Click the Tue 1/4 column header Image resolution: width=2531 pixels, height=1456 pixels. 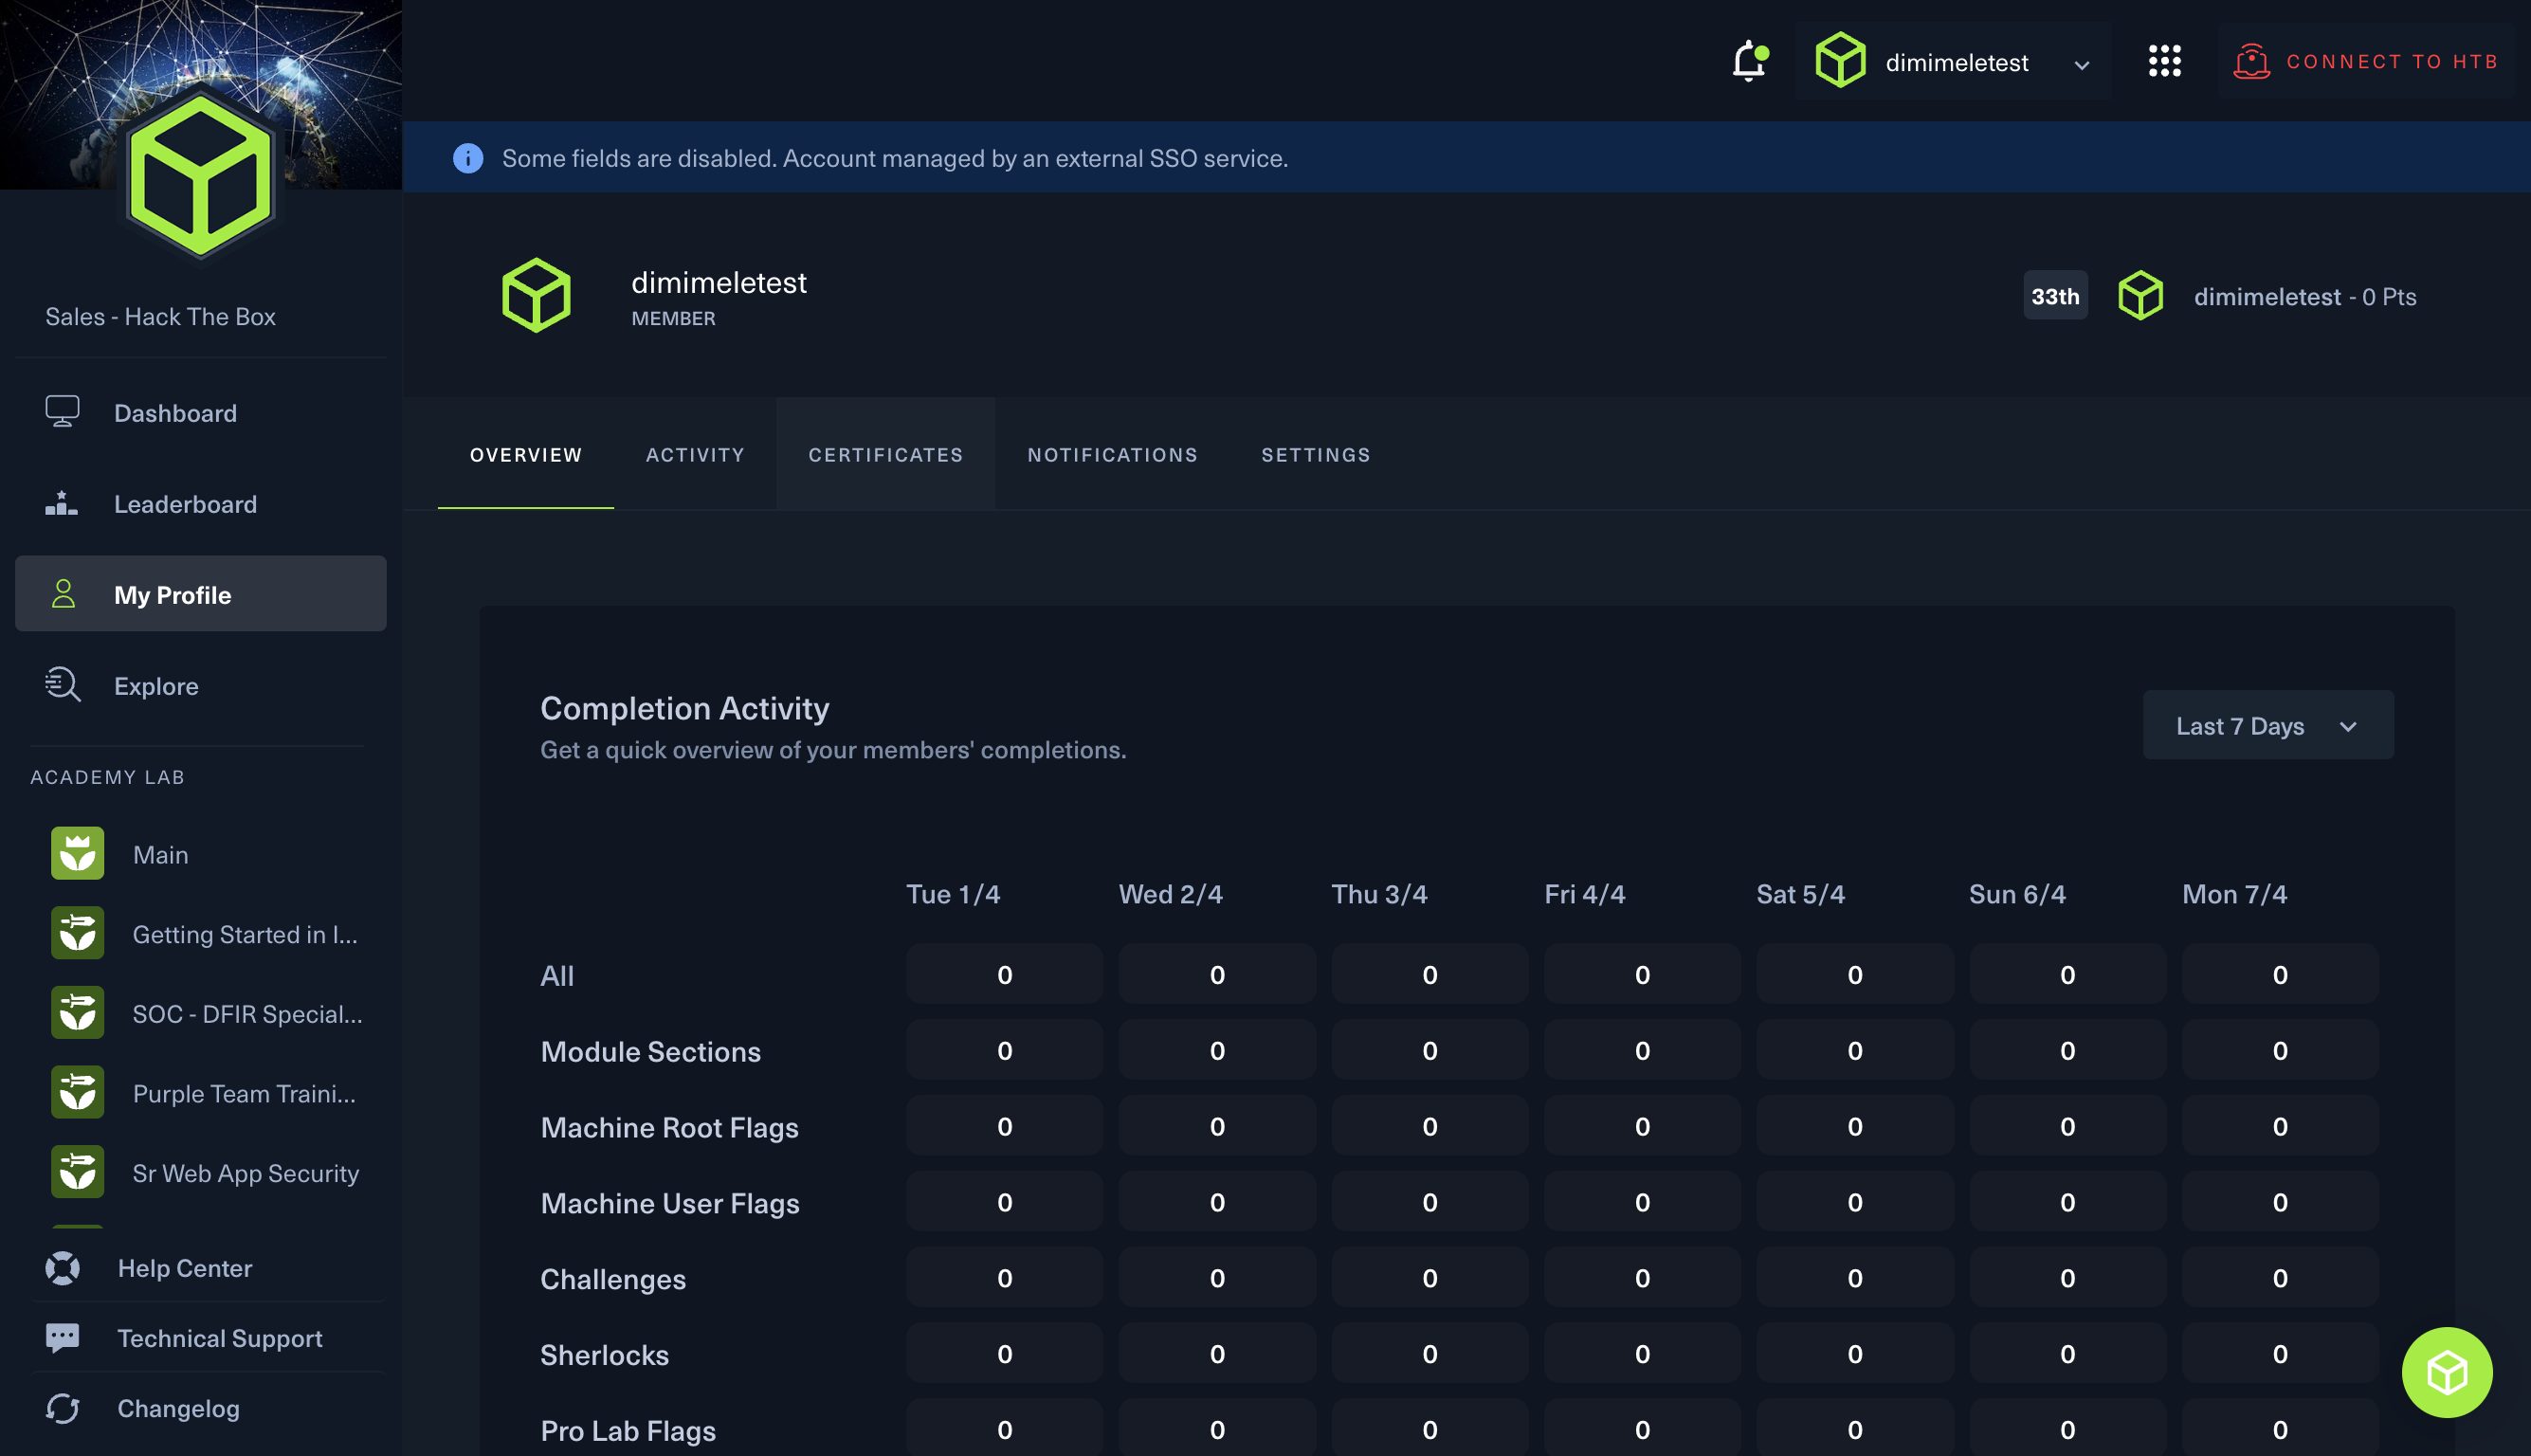[953, 894]
